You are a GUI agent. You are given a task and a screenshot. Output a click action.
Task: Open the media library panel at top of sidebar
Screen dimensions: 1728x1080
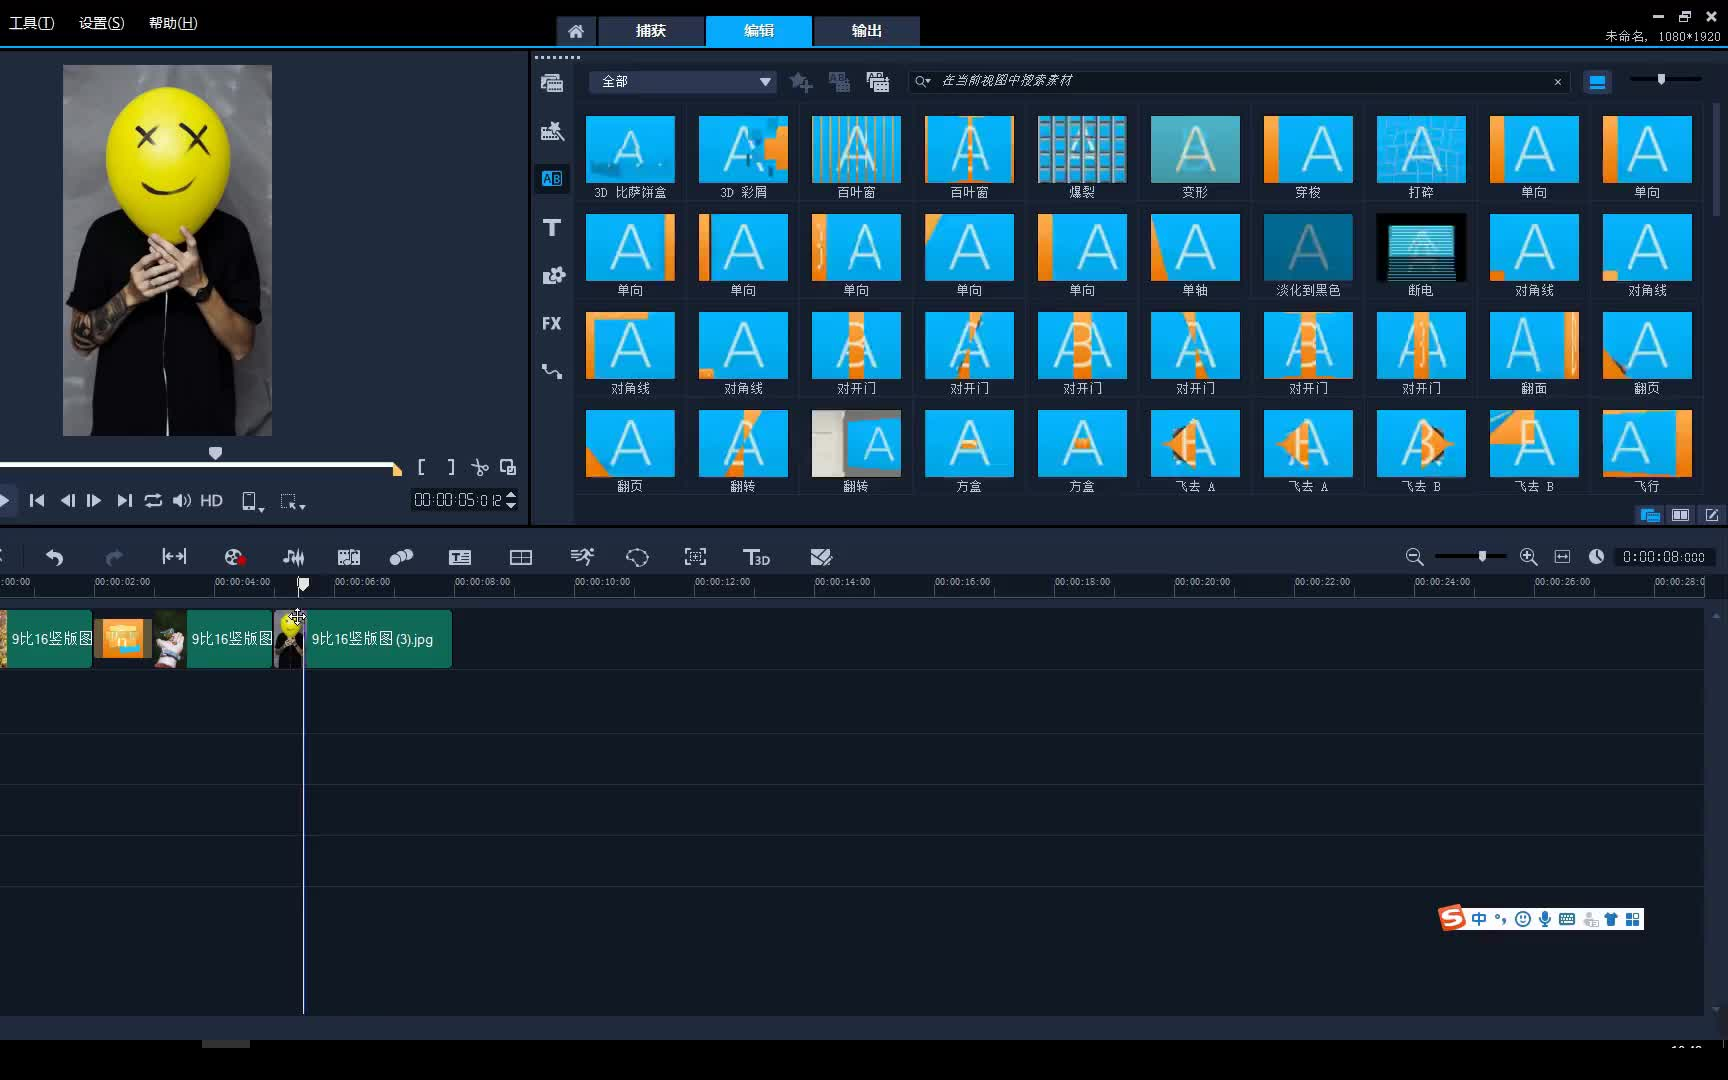551,82
